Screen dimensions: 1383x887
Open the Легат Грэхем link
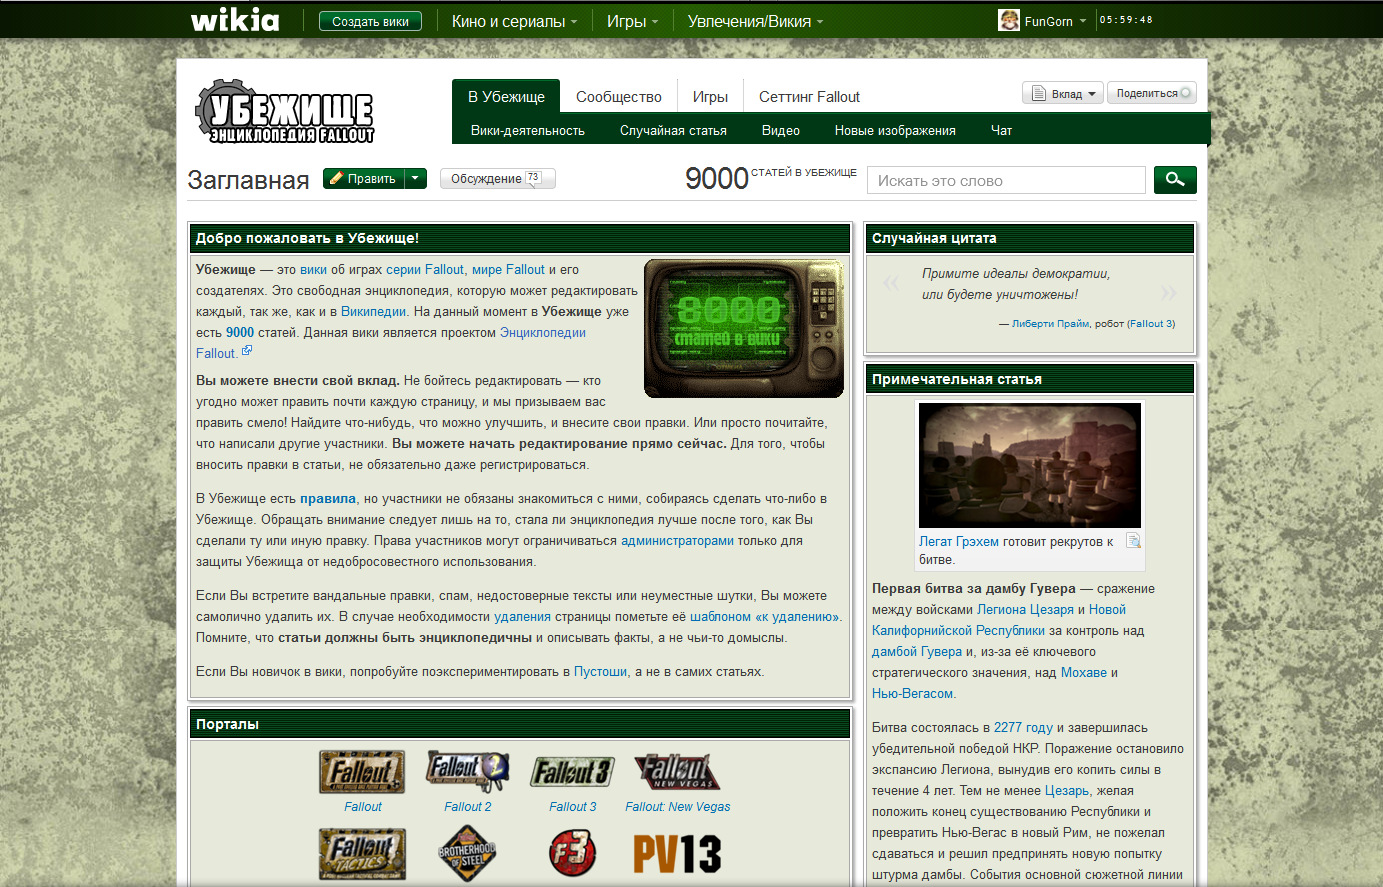coord(959,541)
